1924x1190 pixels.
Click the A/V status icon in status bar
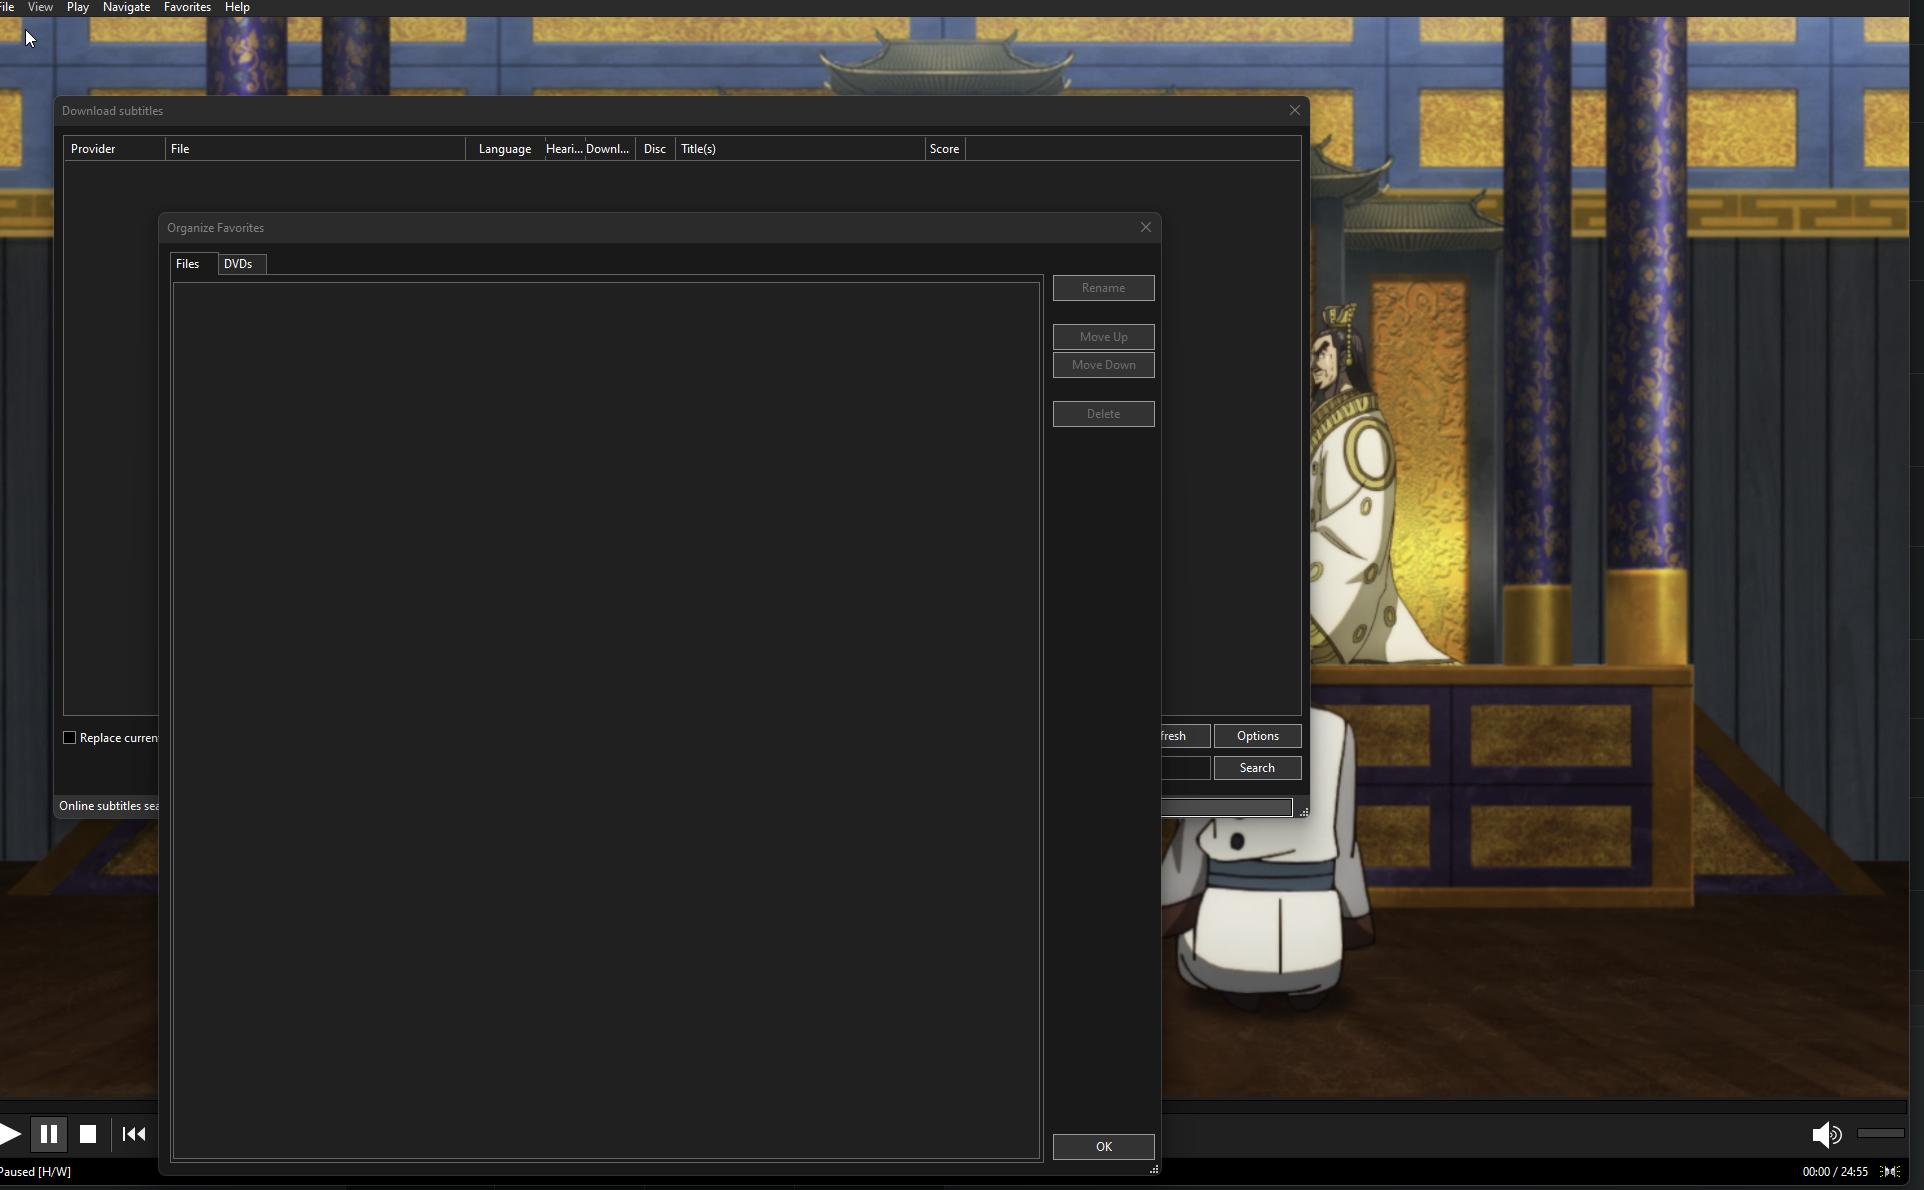click(x=1892, y=1171)
